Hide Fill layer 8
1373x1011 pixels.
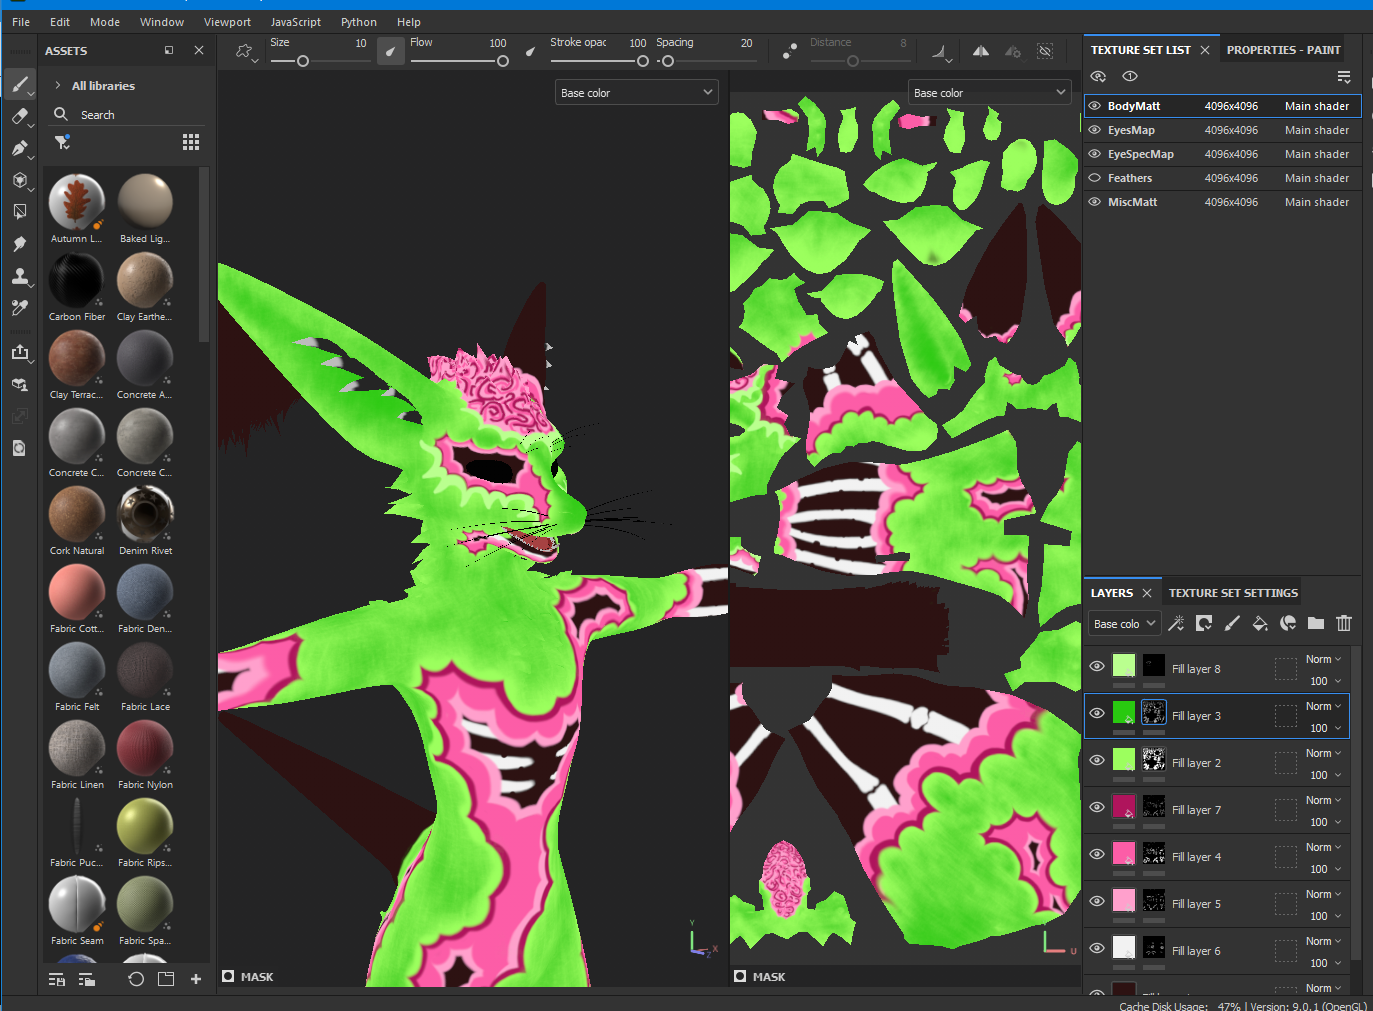click(1097, 666)
